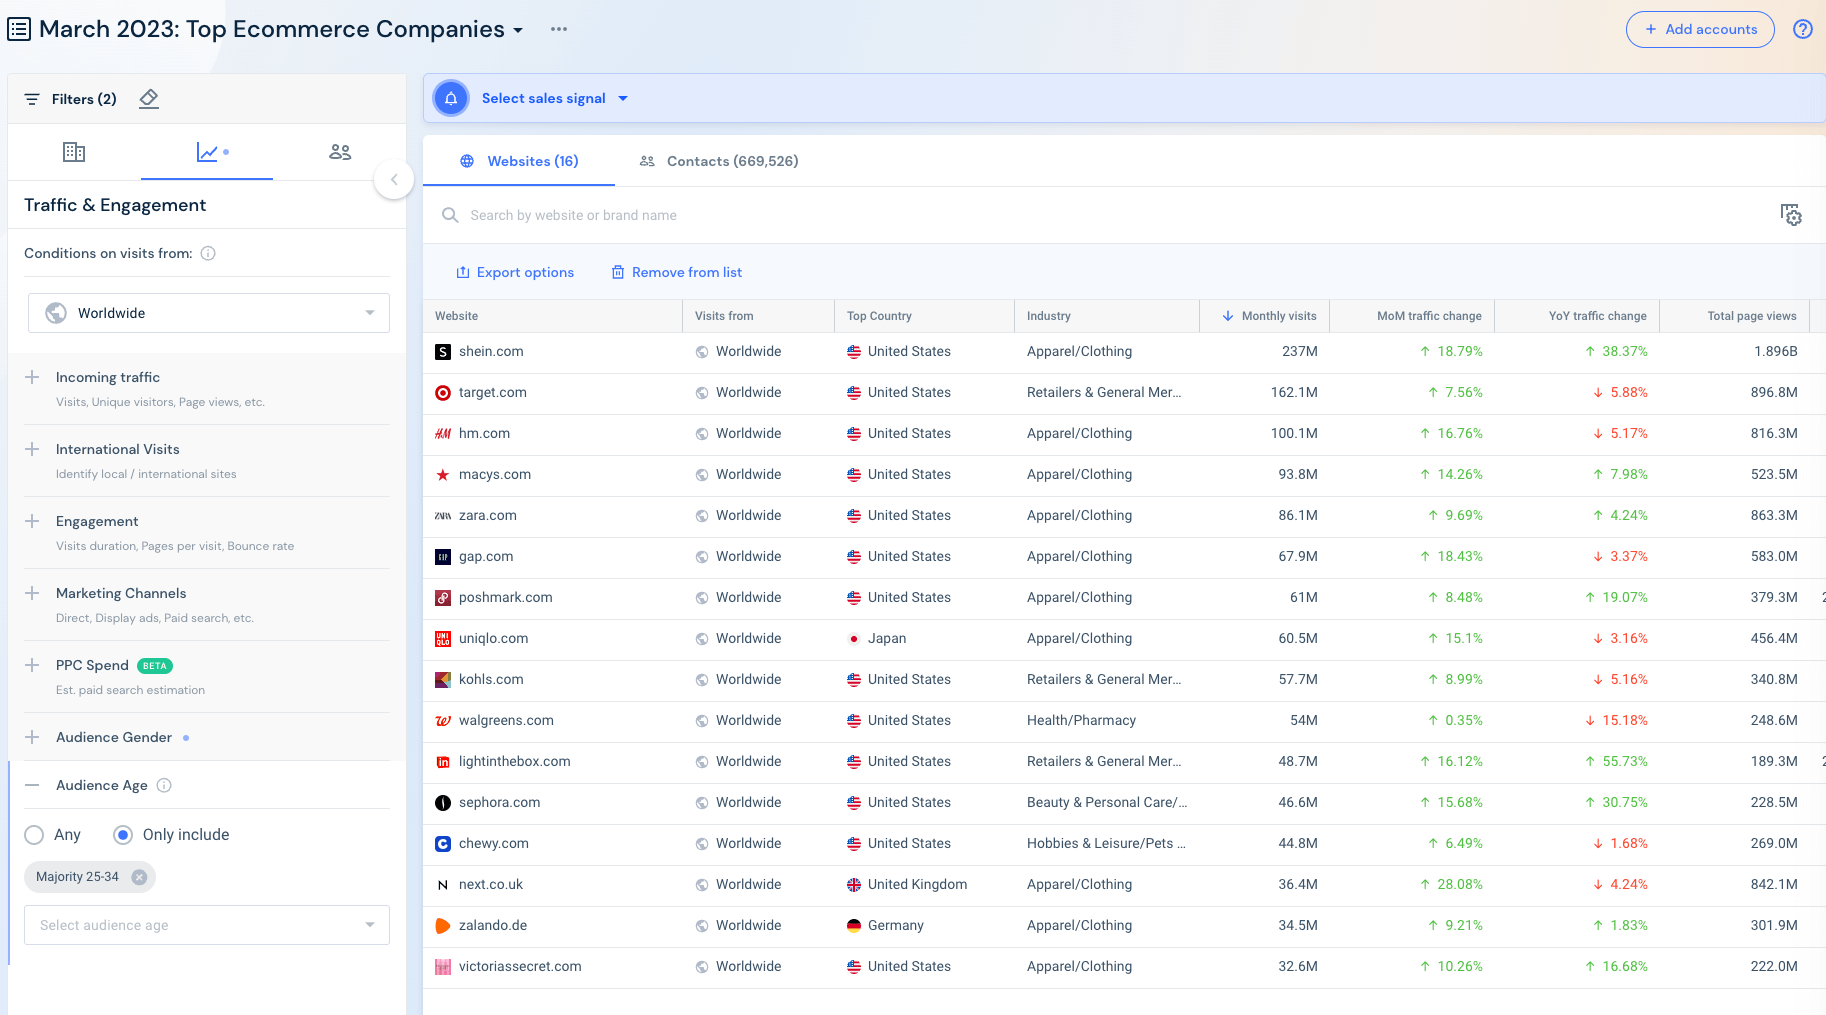Open the list title dropdown arrow
1826x1015 pixels.
point(518,30)
